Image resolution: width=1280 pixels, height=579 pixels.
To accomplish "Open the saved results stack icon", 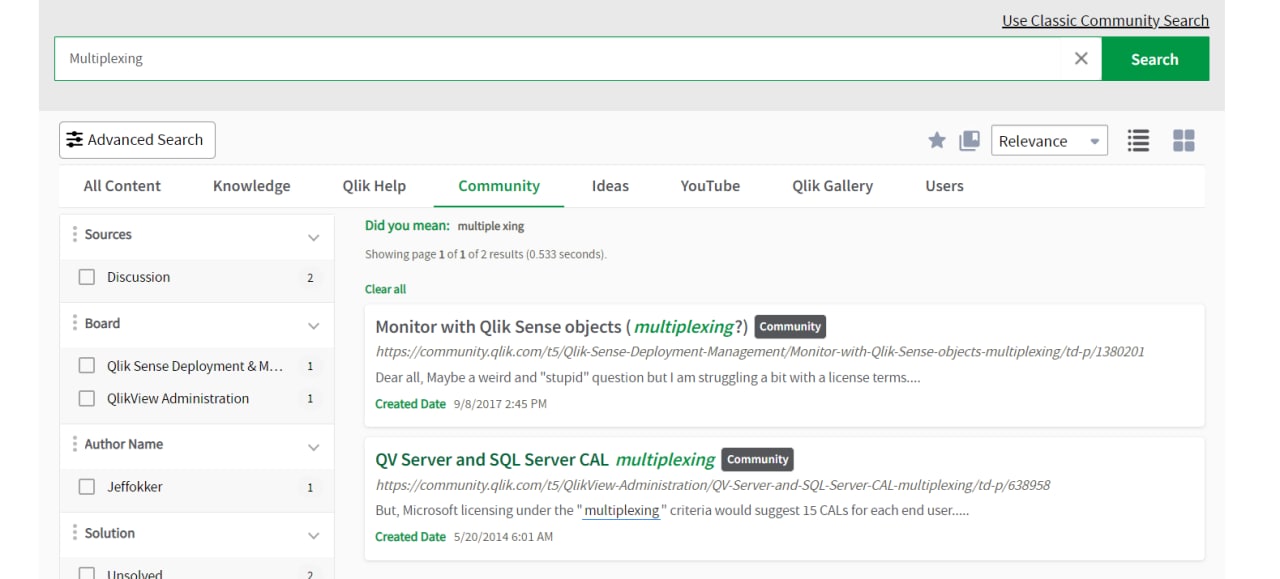I will coord(969,141).
